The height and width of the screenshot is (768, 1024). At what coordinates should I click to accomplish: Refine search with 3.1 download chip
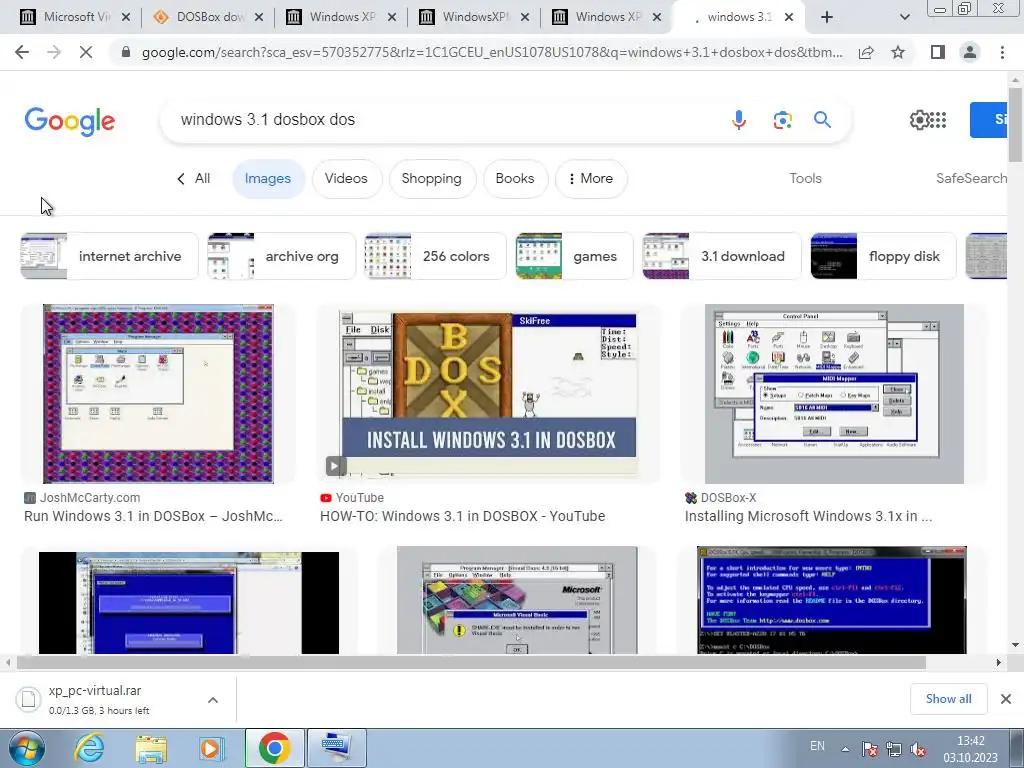(722, 256)
